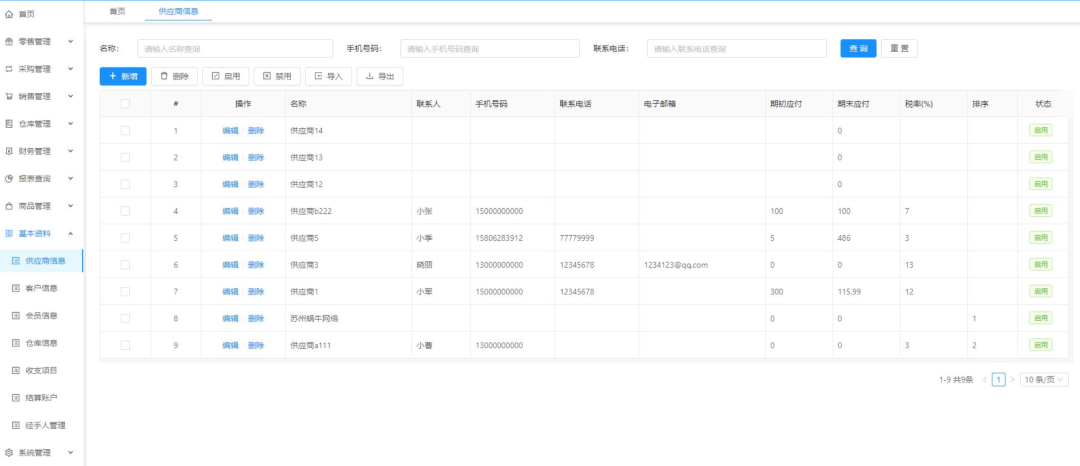
Task: Click the sales management cart icon
Action: (9, 97)
